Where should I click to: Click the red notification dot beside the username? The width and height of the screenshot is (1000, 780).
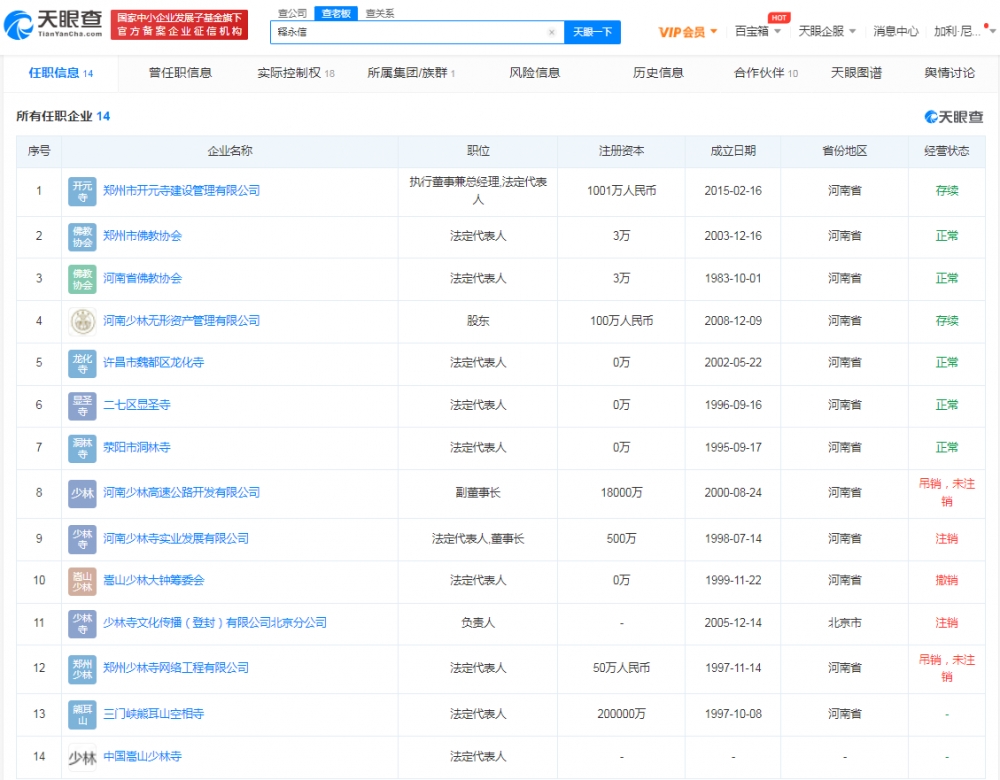pos(986,26)
